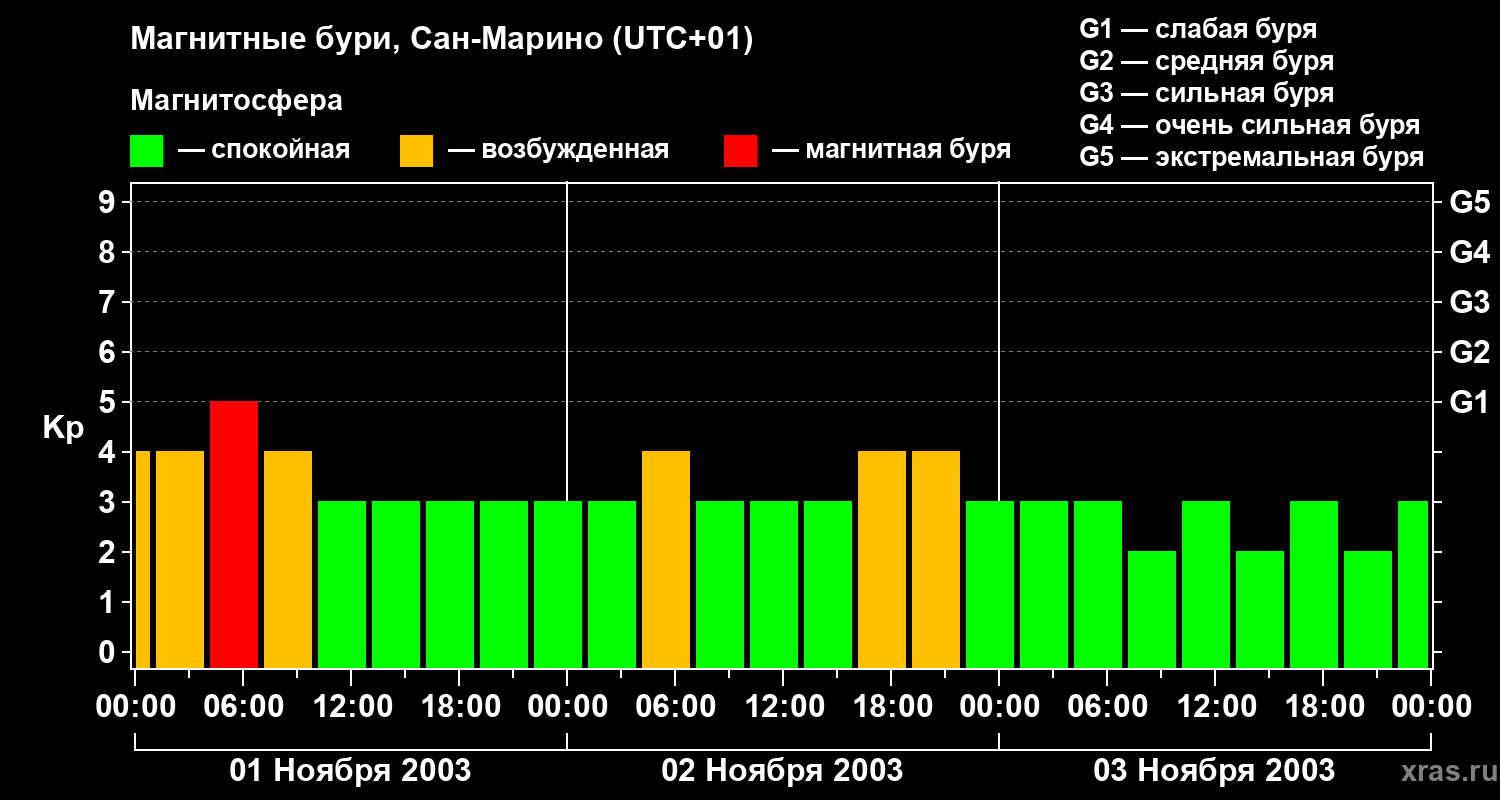The height and width of the screenshot is (800, 1500).
Task: Click the '— возбужденная' legend label
Action: (x=558, y=151)
